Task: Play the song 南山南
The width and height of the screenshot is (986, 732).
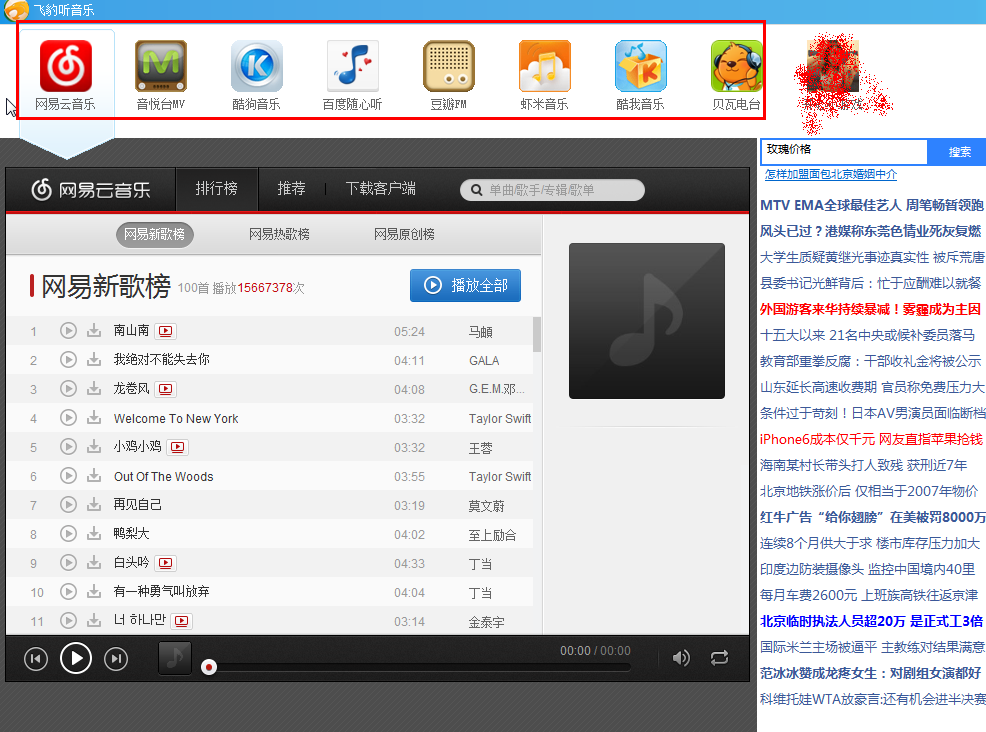Action: click(68, 330)
